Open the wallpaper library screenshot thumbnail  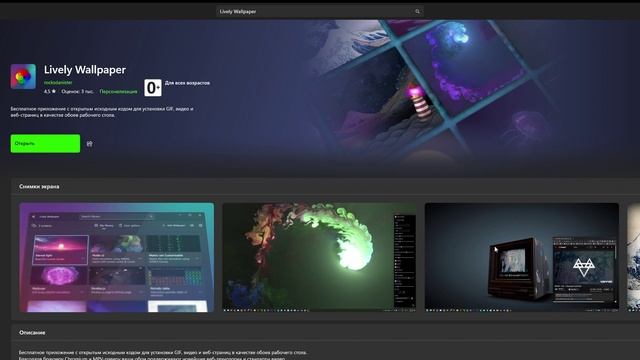click(x=116, y=258)
